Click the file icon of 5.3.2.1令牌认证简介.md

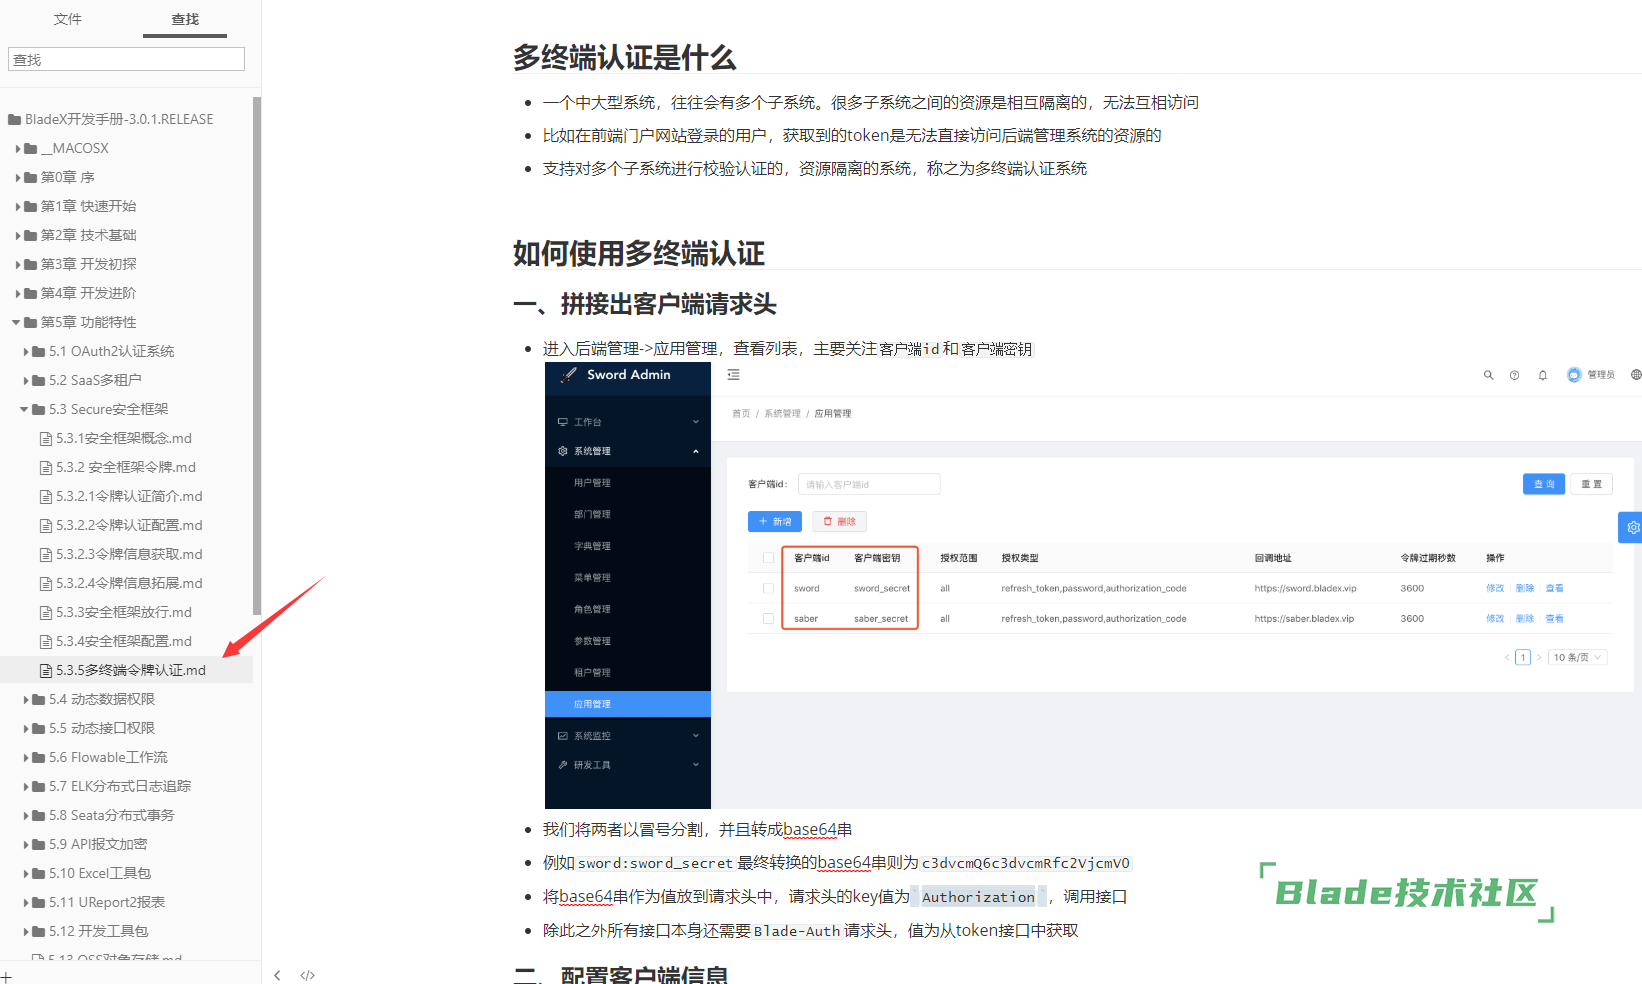pos(46,496)
